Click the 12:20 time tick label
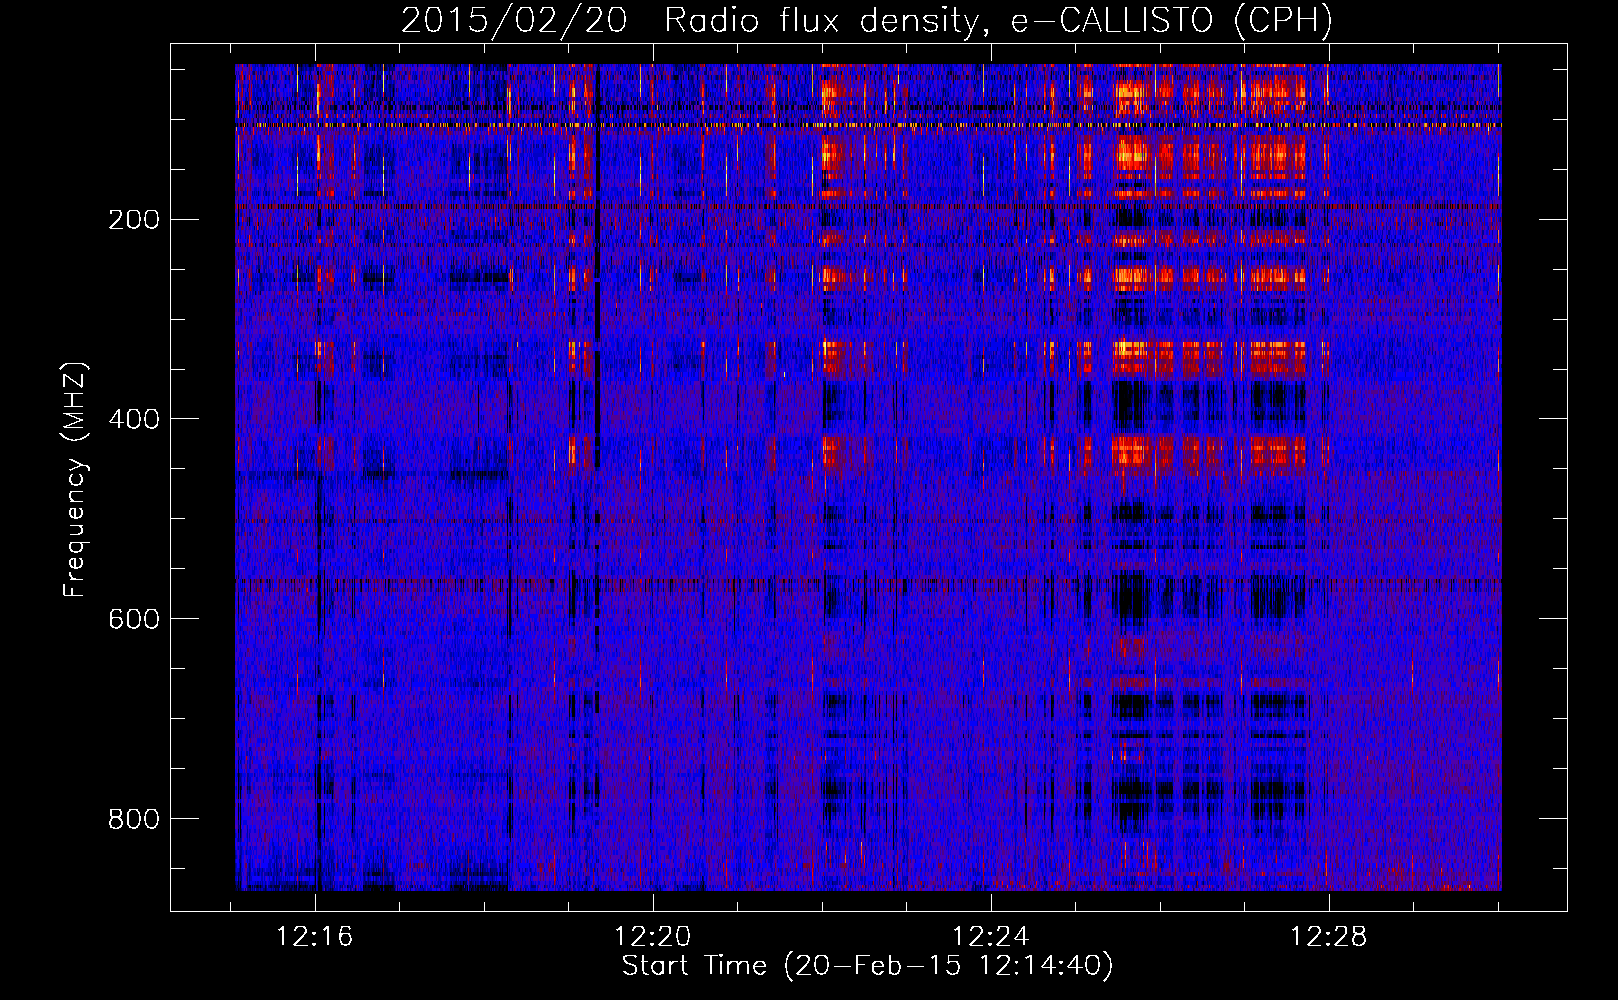This screenshot has height=1000, width=1618. [652, 937]
